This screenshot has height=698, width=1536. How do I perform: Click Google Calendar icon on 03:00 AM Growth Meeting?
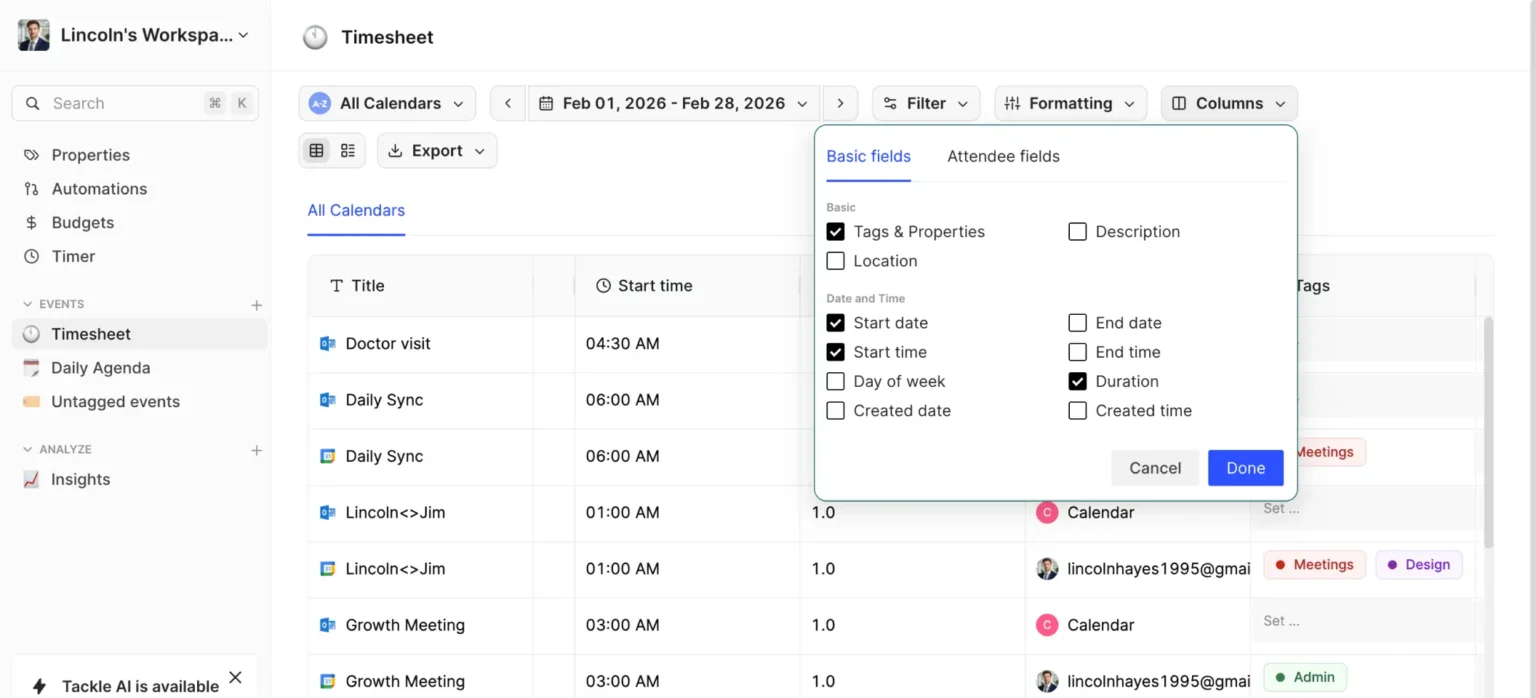pos(327,681)
